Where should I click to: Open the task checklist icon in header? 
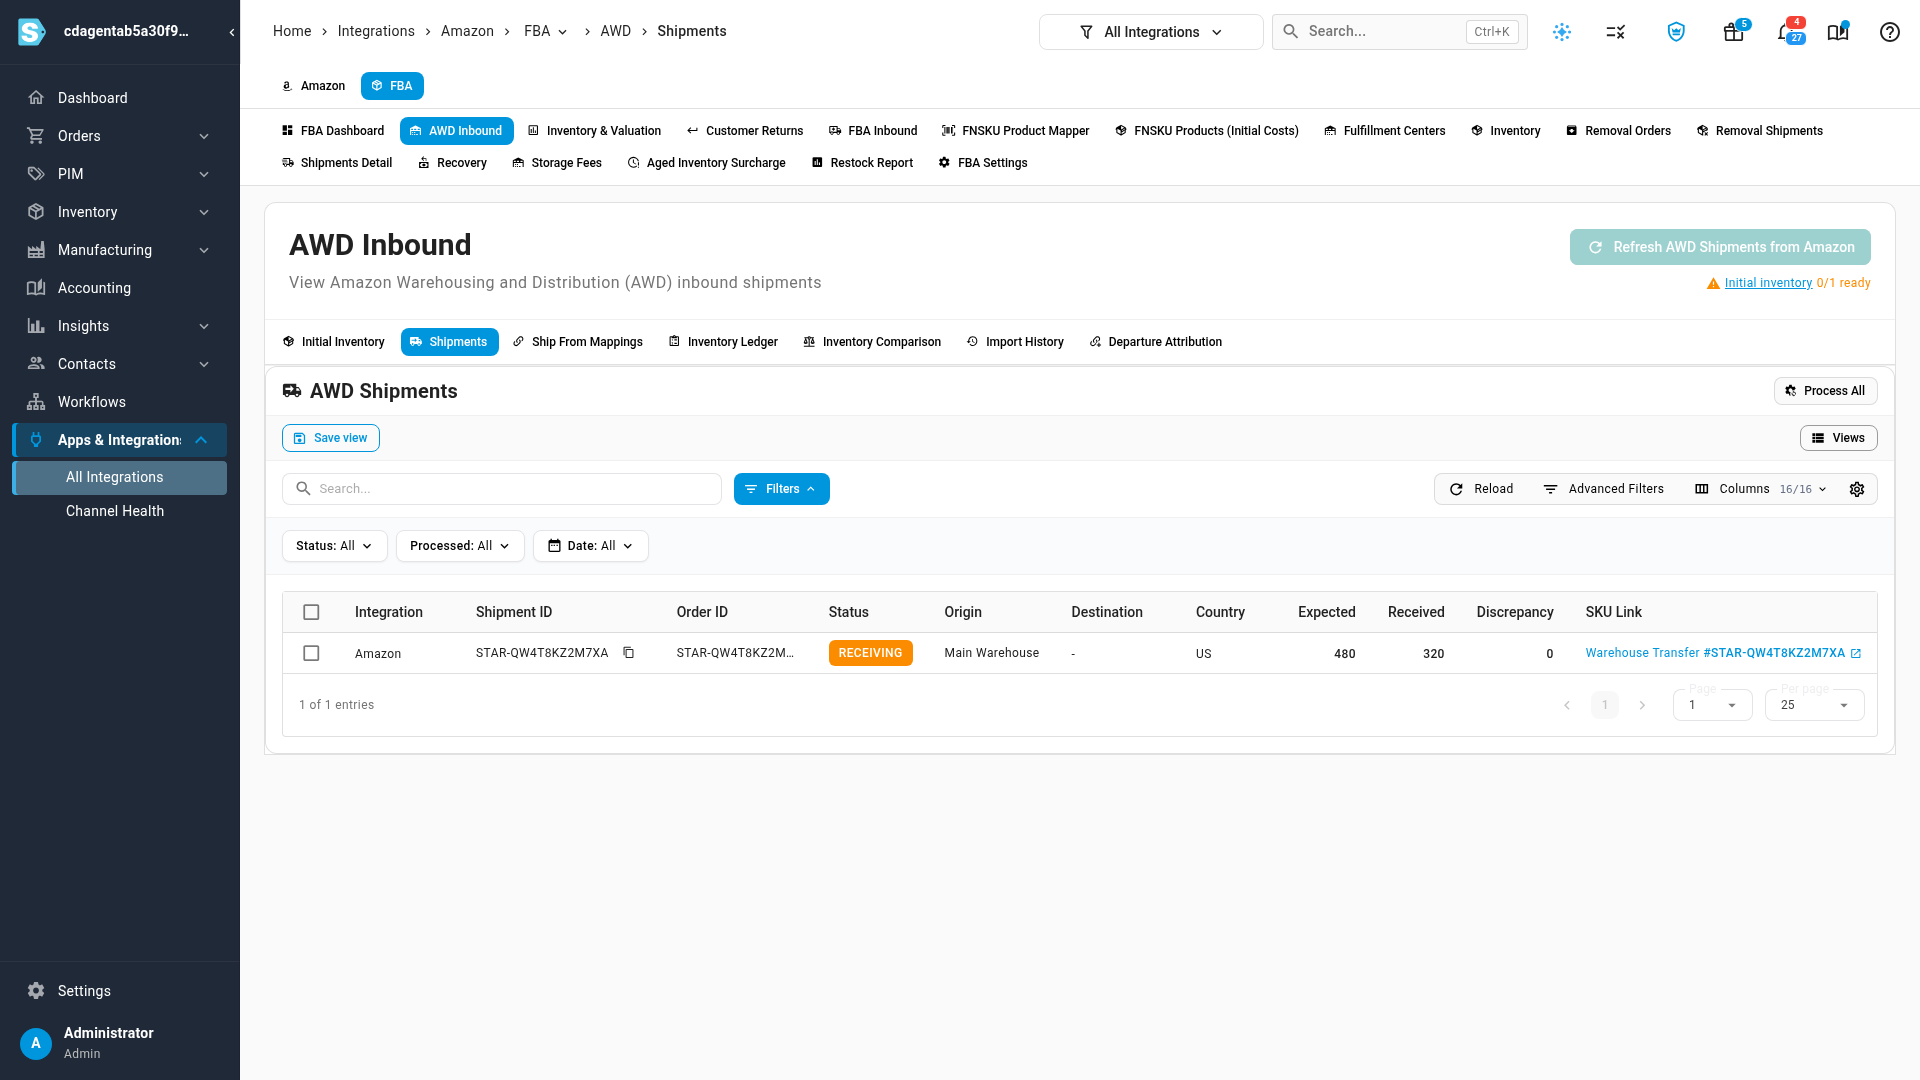1616,32
